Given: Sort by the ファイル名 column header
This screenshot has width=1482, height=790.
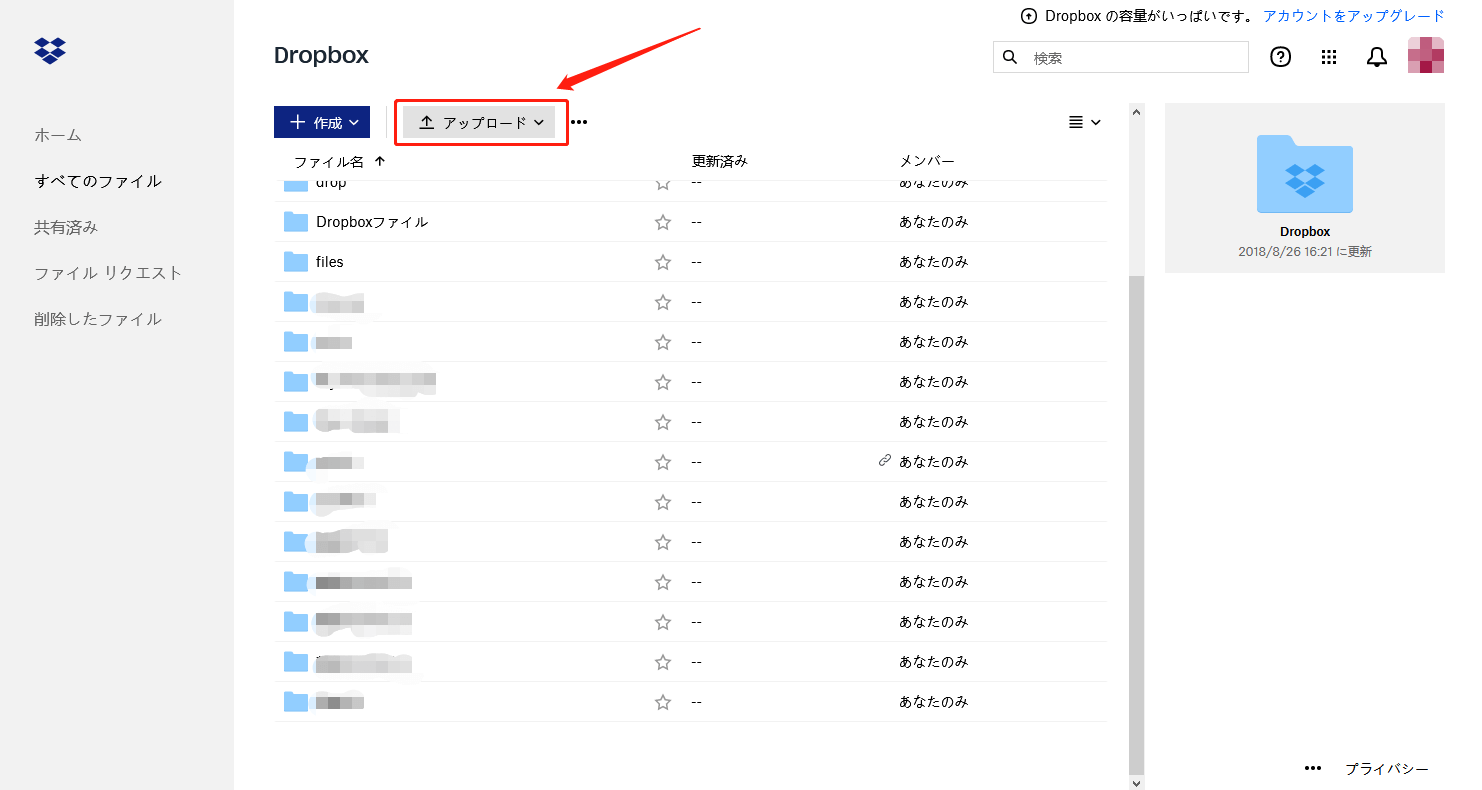Looking at the screenshot, I should click(x=339, y=161).
